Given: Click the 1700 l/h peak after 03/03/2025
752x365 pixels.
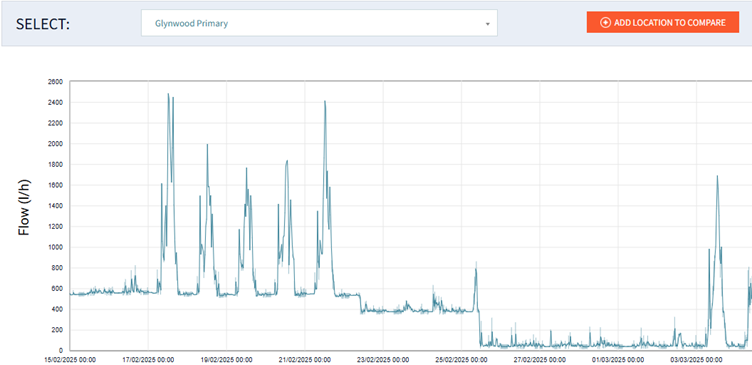Looking at the screenshot, I should (x=717, y=177).
